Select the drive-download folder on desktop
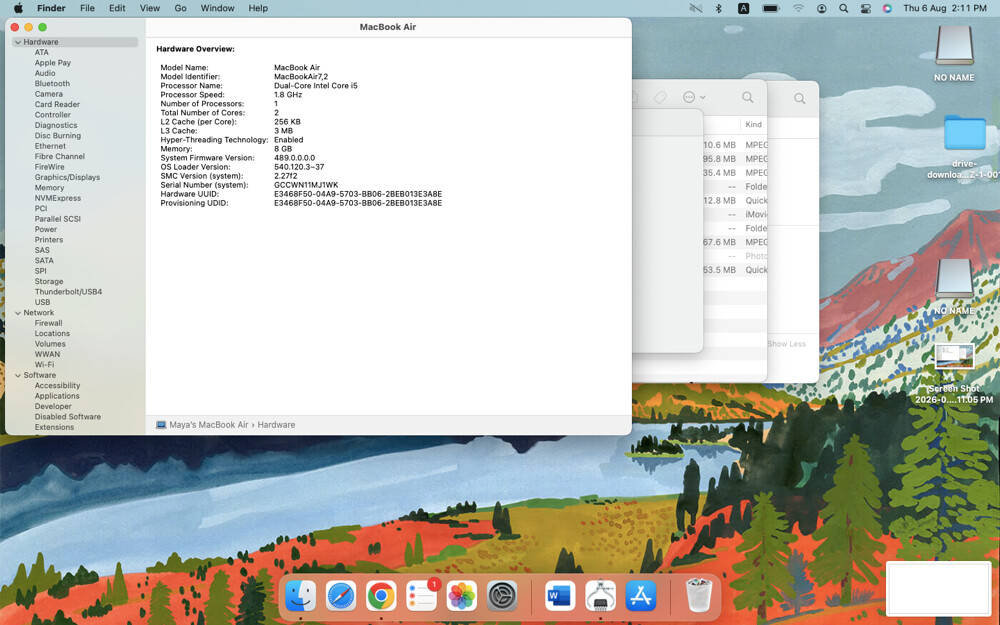The width and height of the screenshot is (1000, 625). 964,147
